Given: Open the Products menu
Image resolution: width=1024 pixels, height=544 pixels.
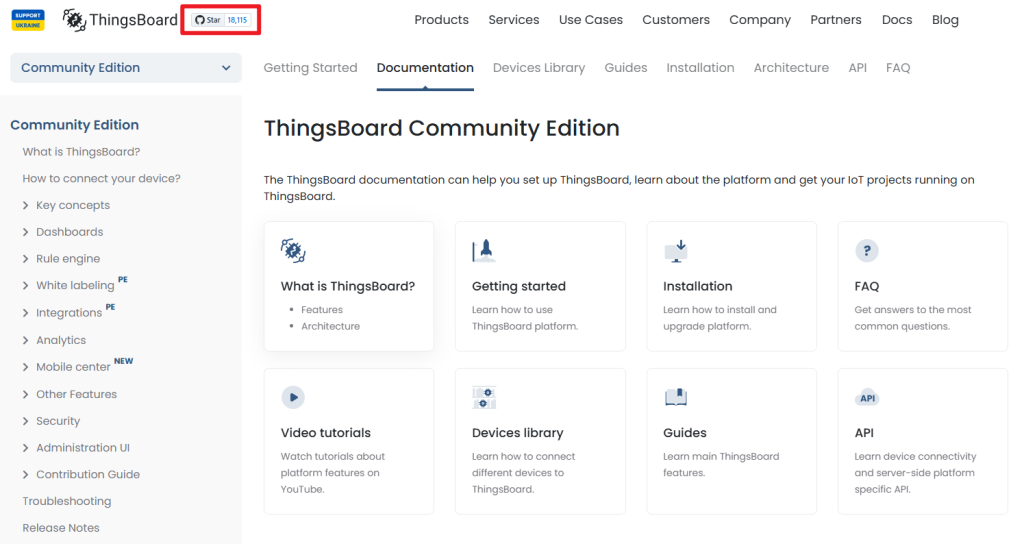Looking at the screenshot, I should pyautogui.click(x=441, y=20).
